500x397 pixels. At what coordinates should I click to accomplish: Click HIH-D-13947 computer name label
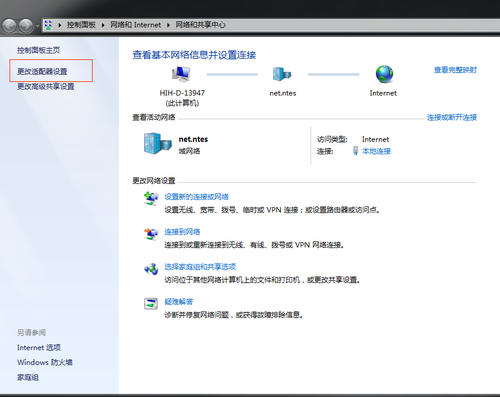(x=182, y=93)
